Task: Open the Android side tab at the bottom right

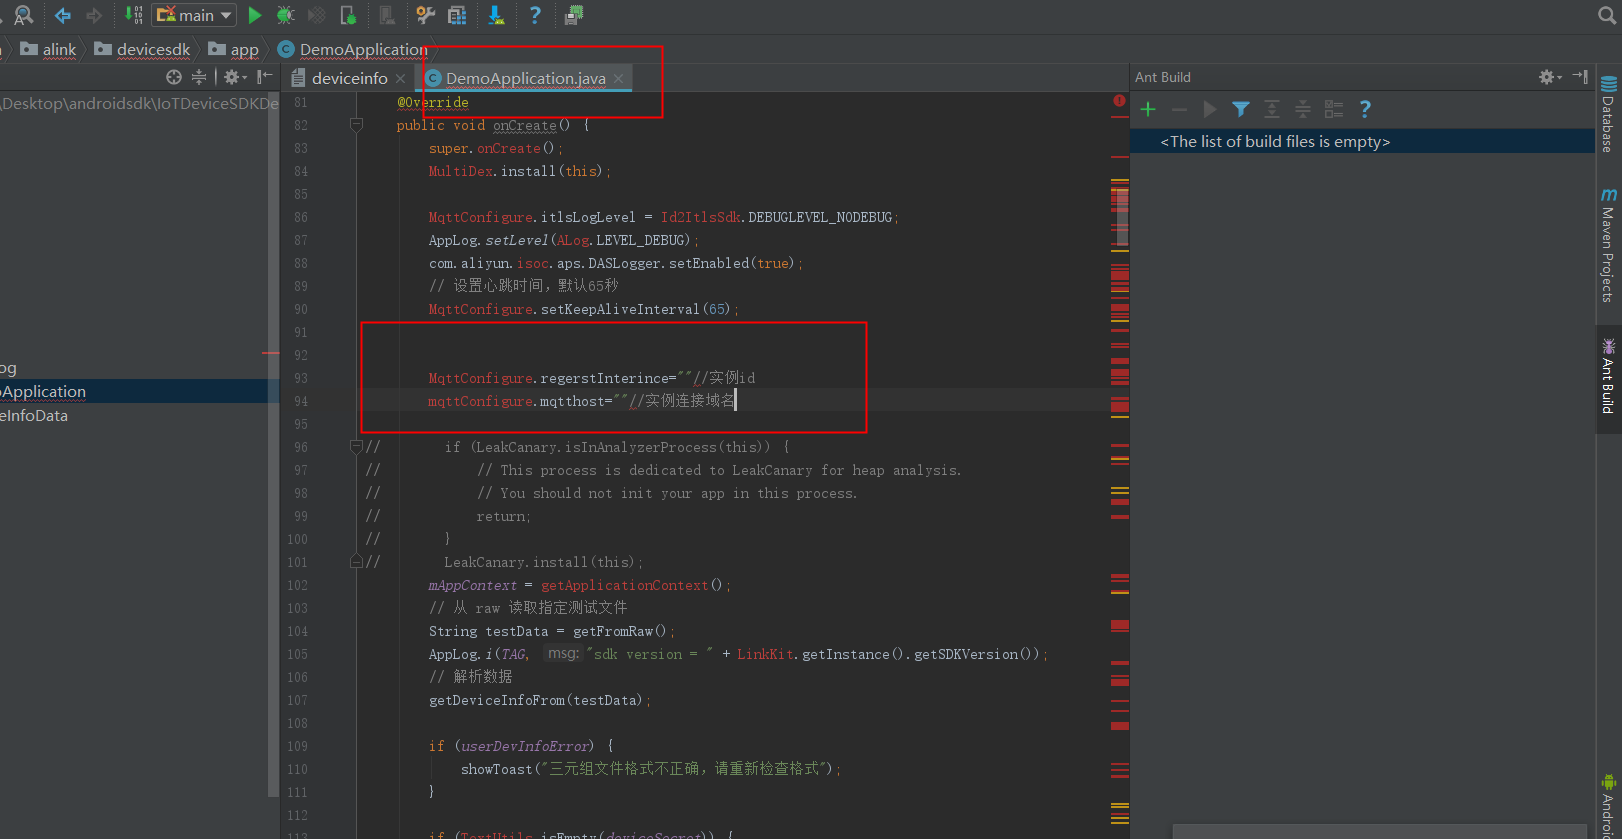Action: click(1608, 806)
